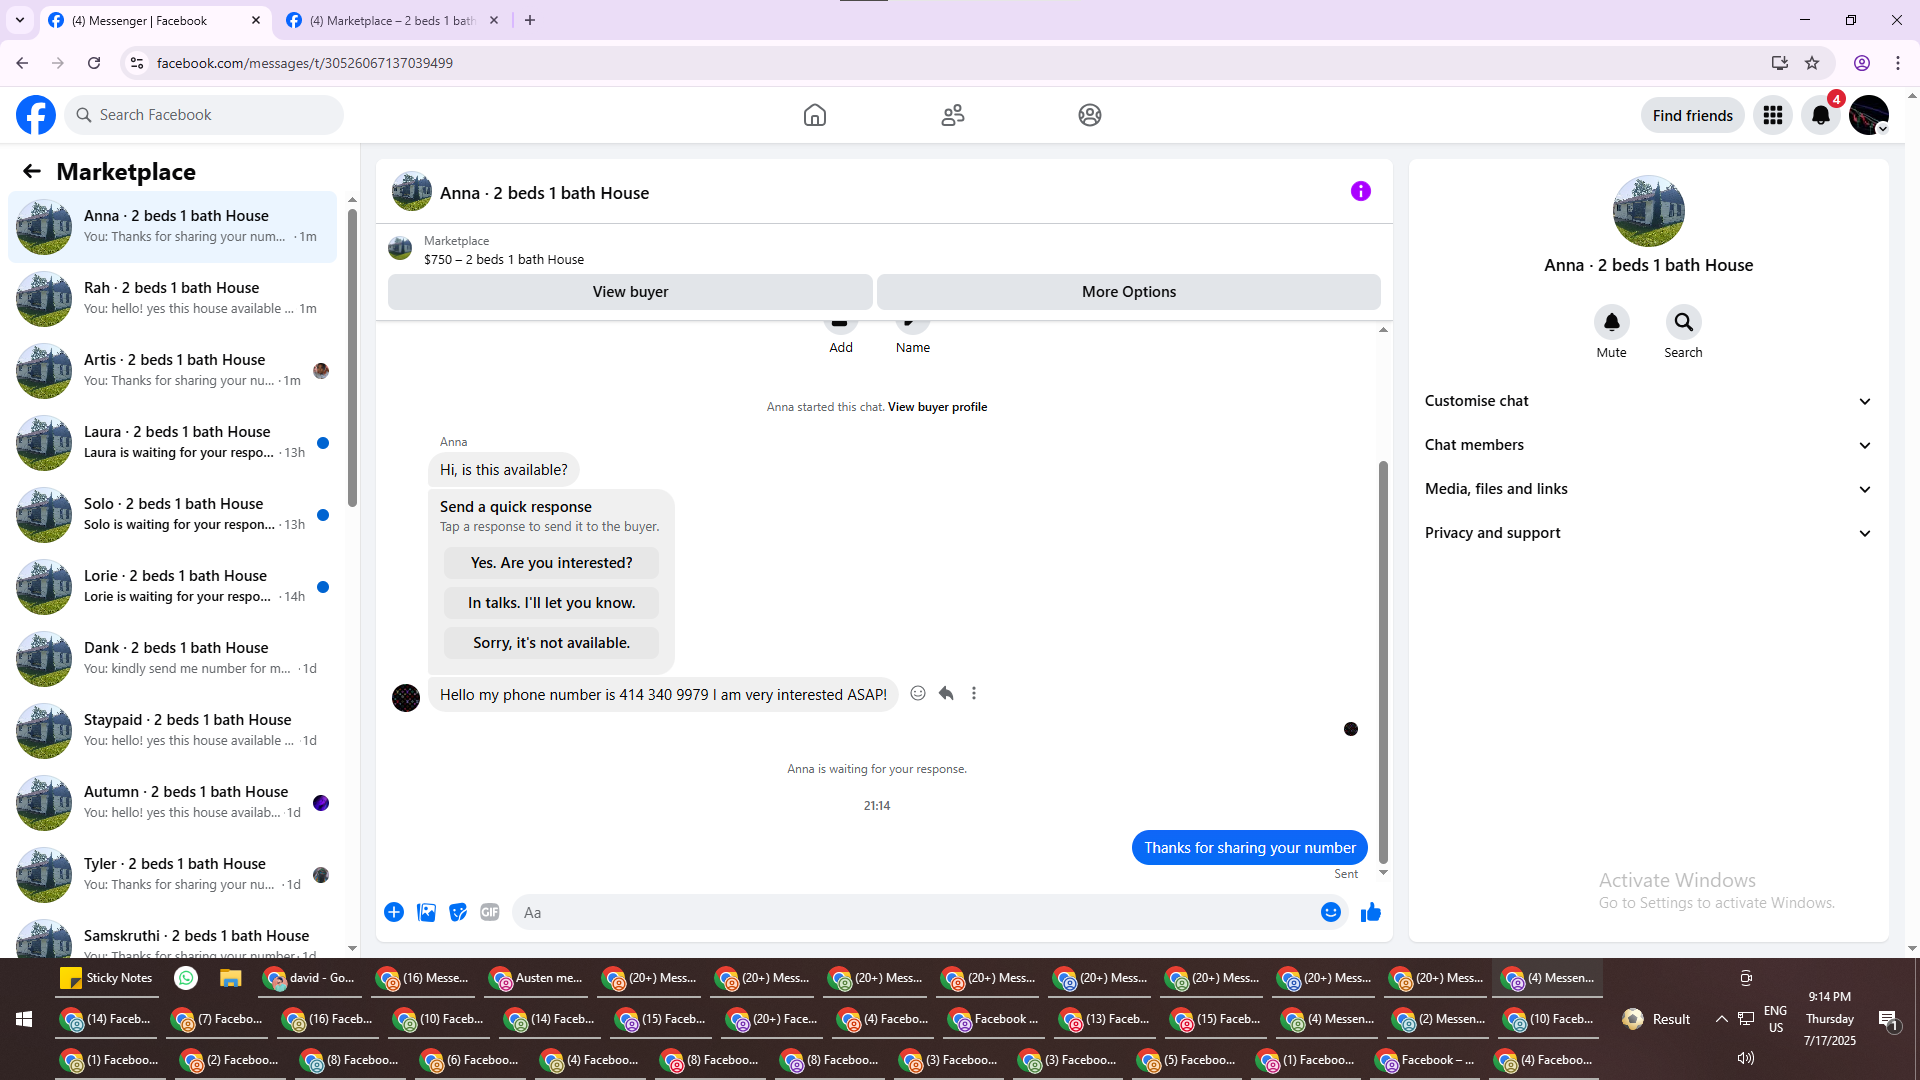Open Autumn's 2 beds 1 bath House chat
The width and height of the screenshot is (1920, 1080).
pos(172,803)
